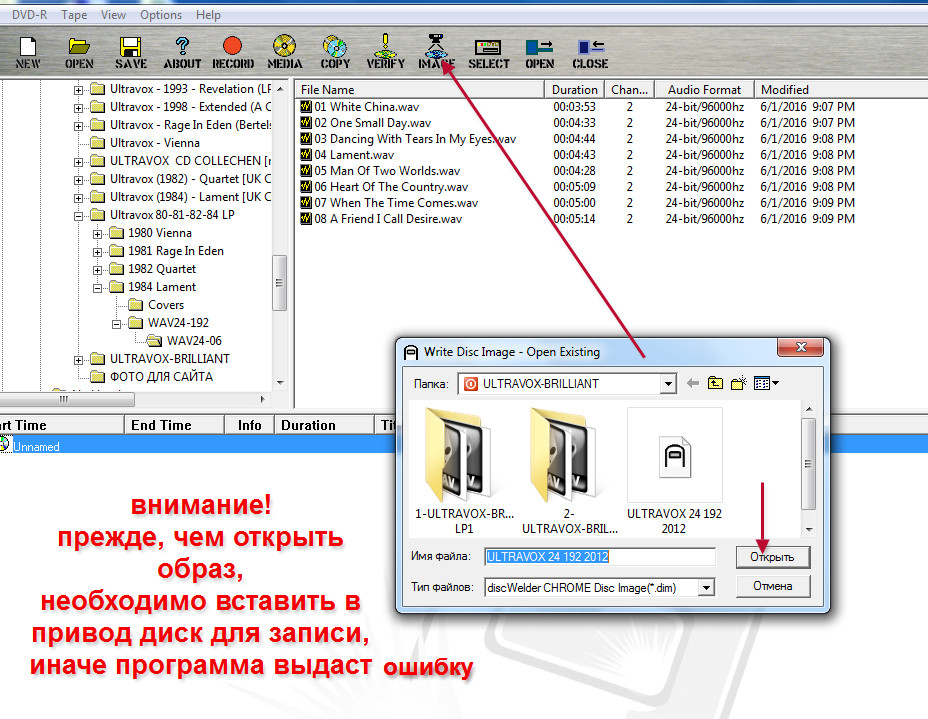Click the Имя файла input field
928x719 pixels.
pos(599,556)
